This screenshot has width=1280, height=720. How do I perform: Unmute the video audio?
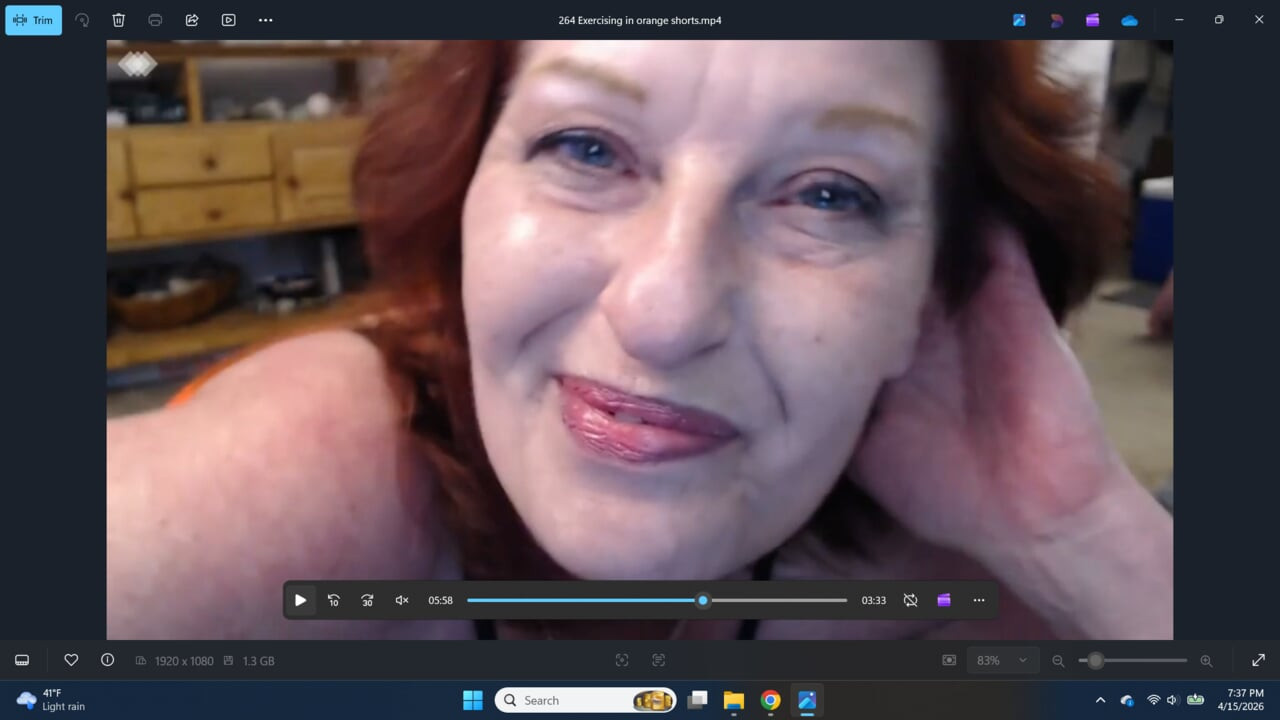402,600
